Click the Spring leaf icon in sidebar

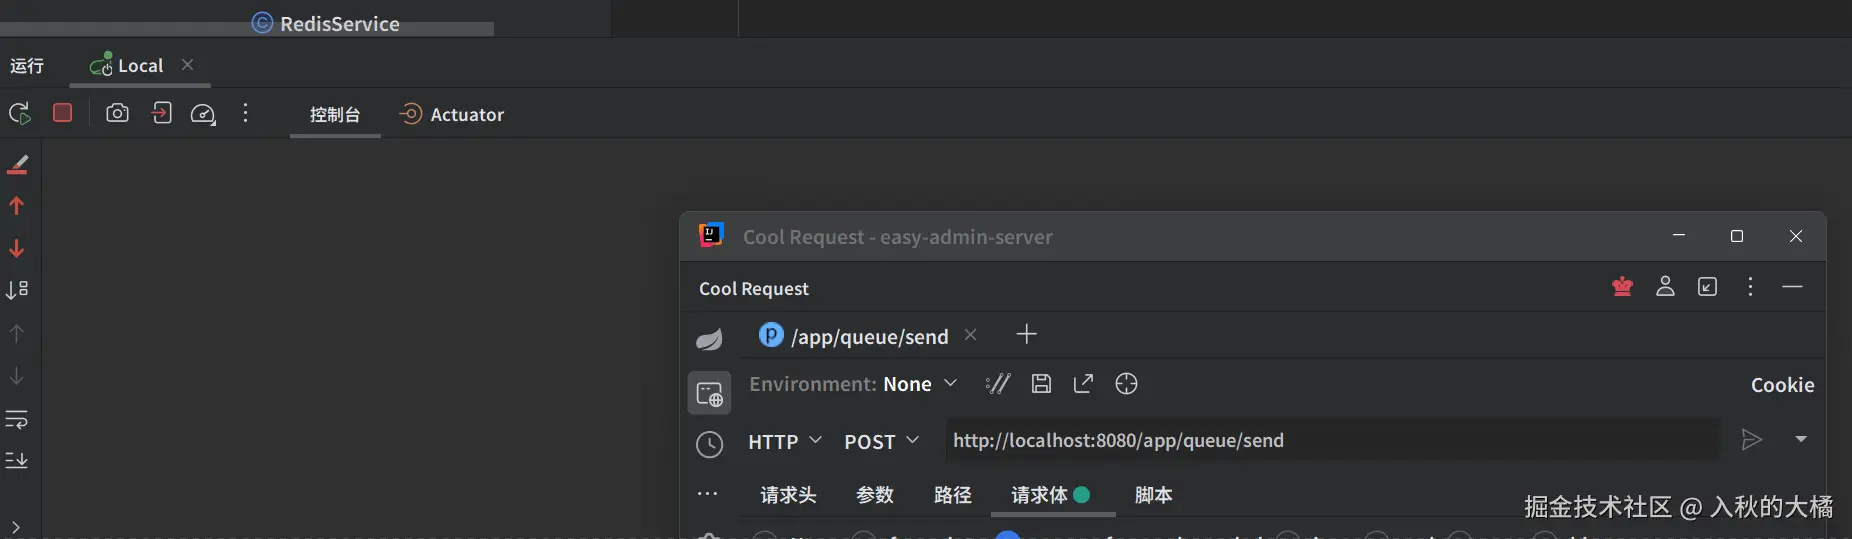709,339
